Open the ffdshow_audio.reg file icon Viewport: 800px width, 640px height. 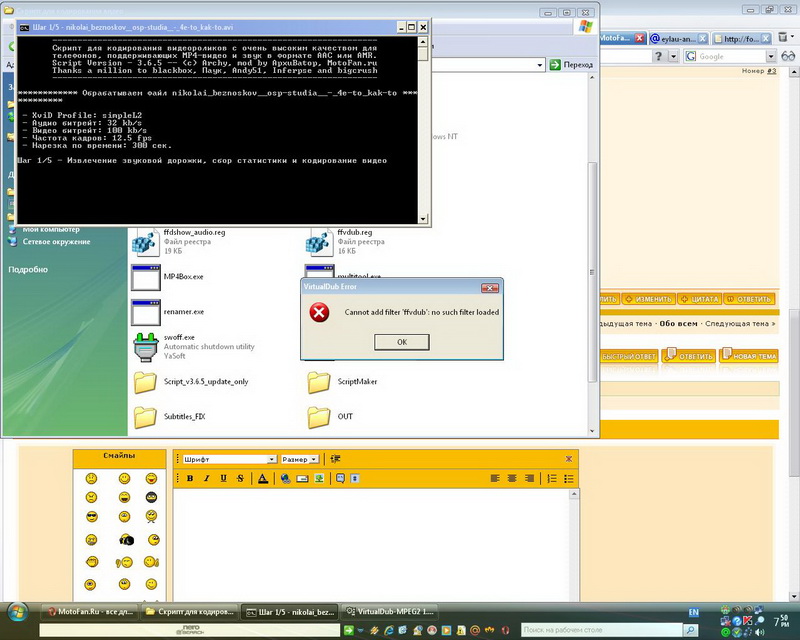point(145,241)
